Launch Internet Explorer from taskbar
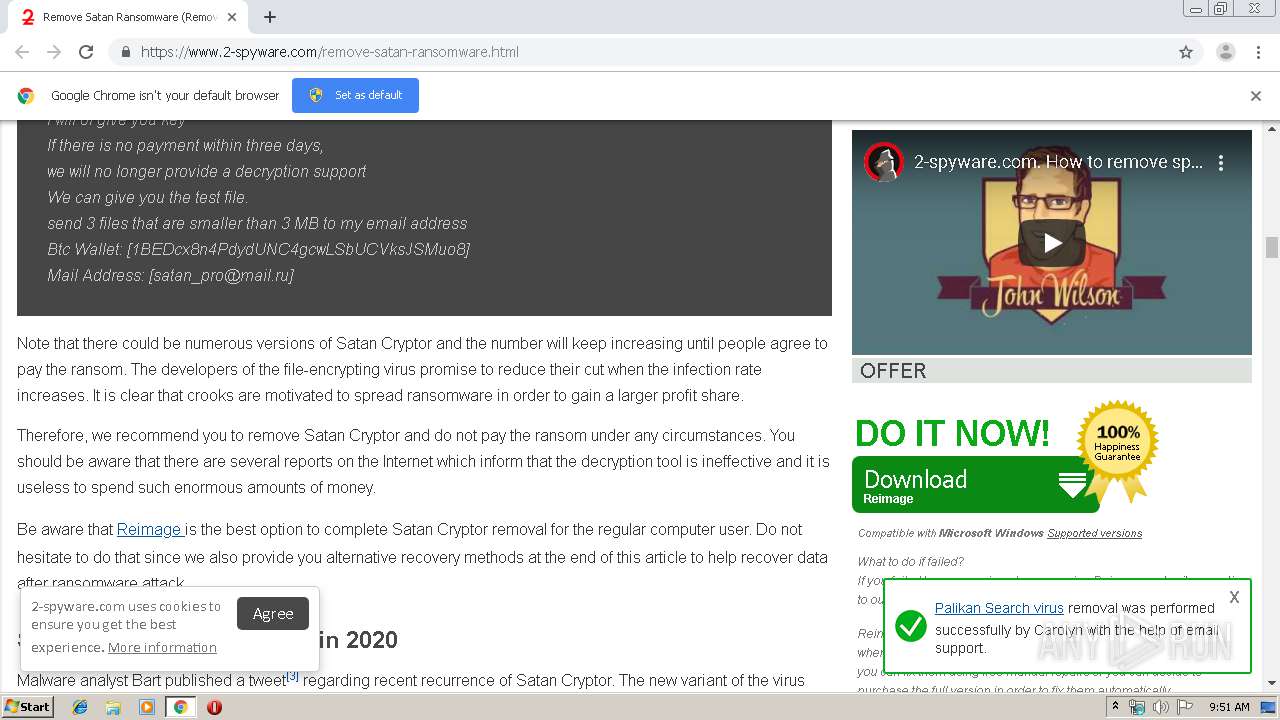This screenshot has height=720, width=1280. point(80,707)
